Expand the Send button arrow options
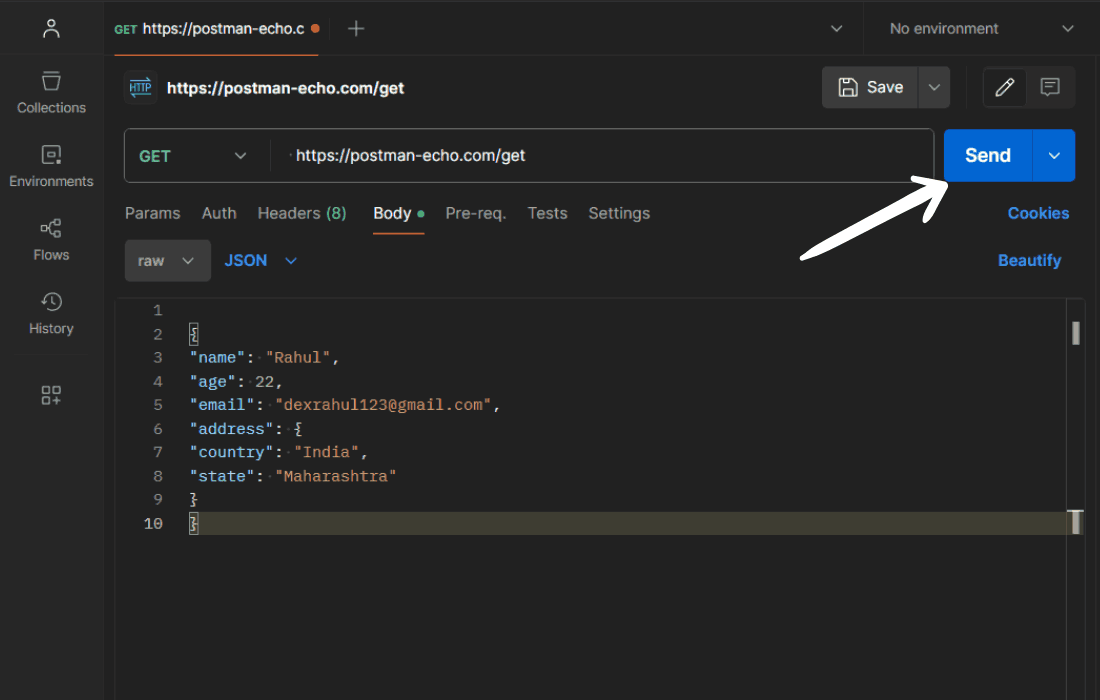 point(1054,156)
